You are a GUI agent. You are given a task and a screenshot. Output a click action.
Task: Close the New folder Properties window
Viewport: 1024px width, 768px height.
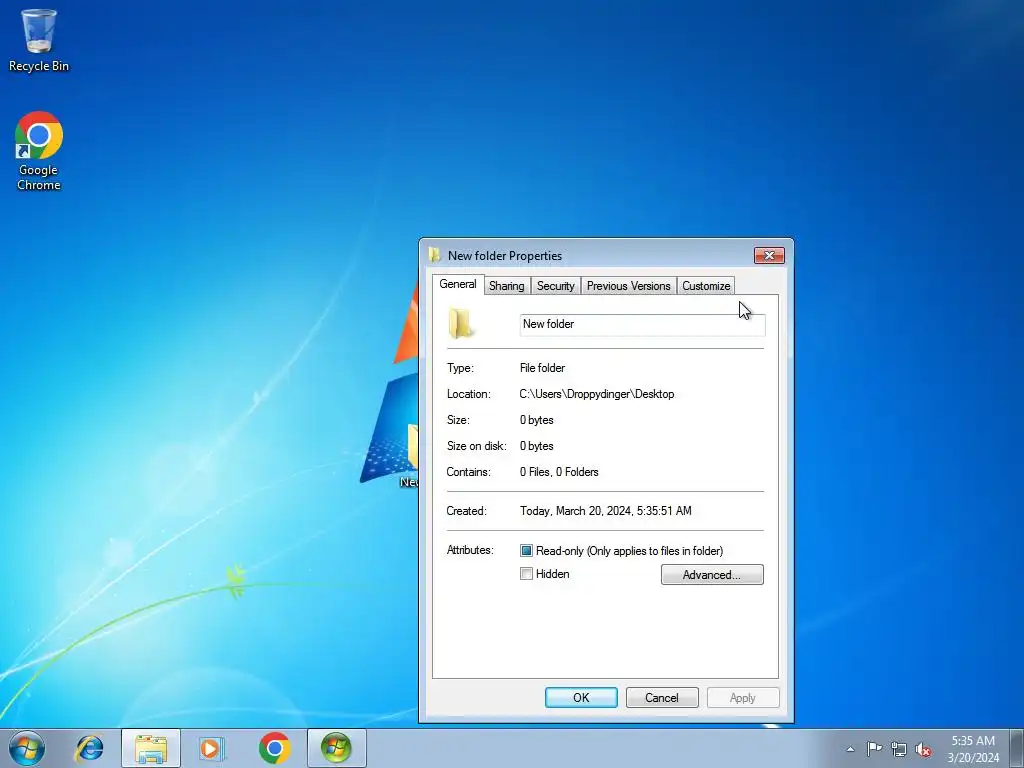769,255
